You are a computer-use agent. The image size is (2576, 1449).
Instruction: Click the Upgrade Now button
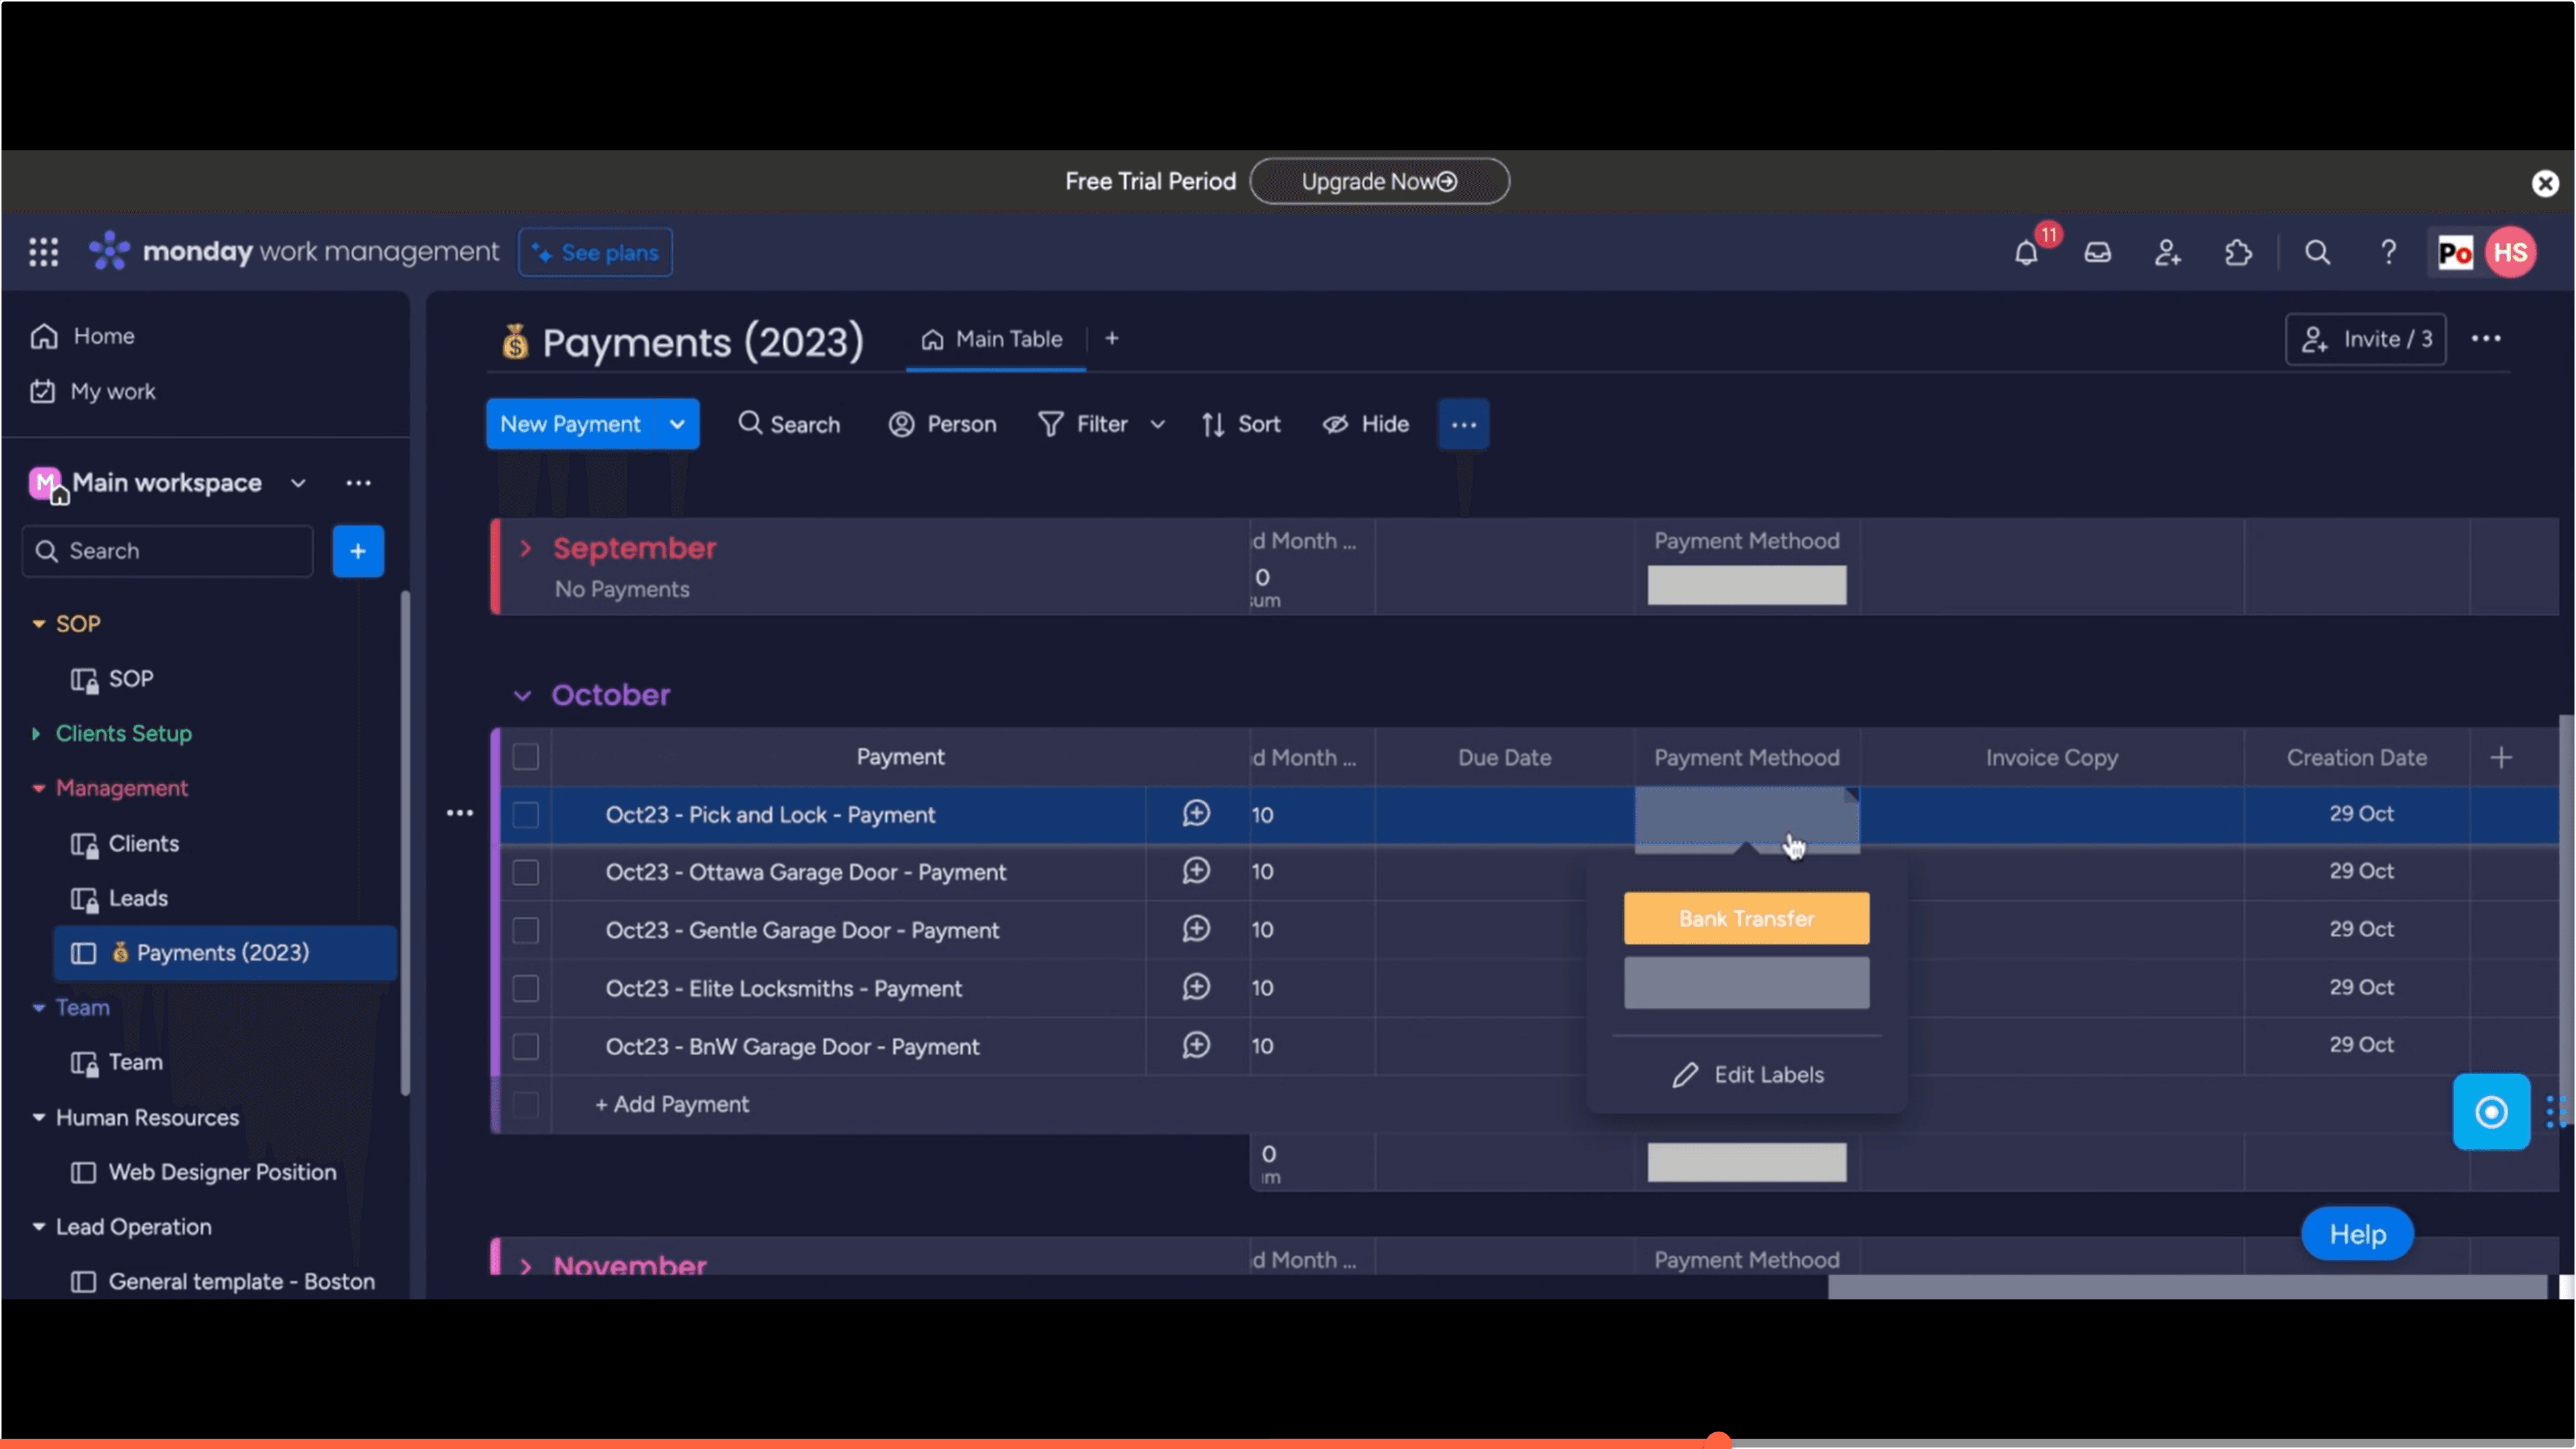coord(1379,181)
